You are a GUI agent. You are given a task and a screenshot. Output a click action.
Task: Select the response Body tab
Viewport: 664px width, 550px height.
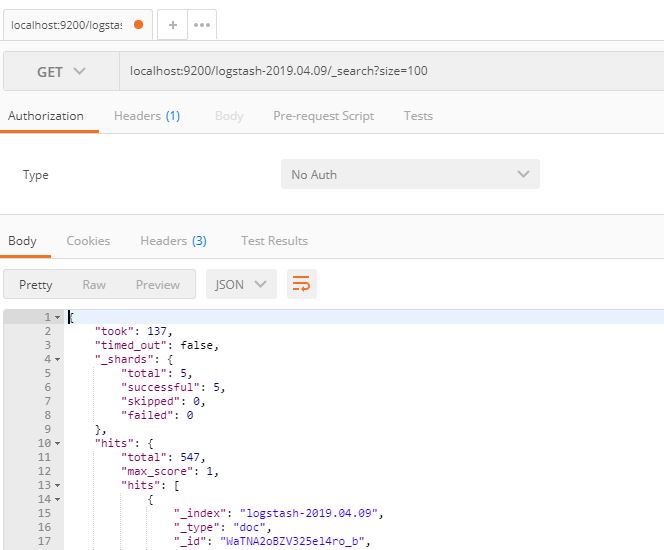pyautogui.click(x=22, y=241)
